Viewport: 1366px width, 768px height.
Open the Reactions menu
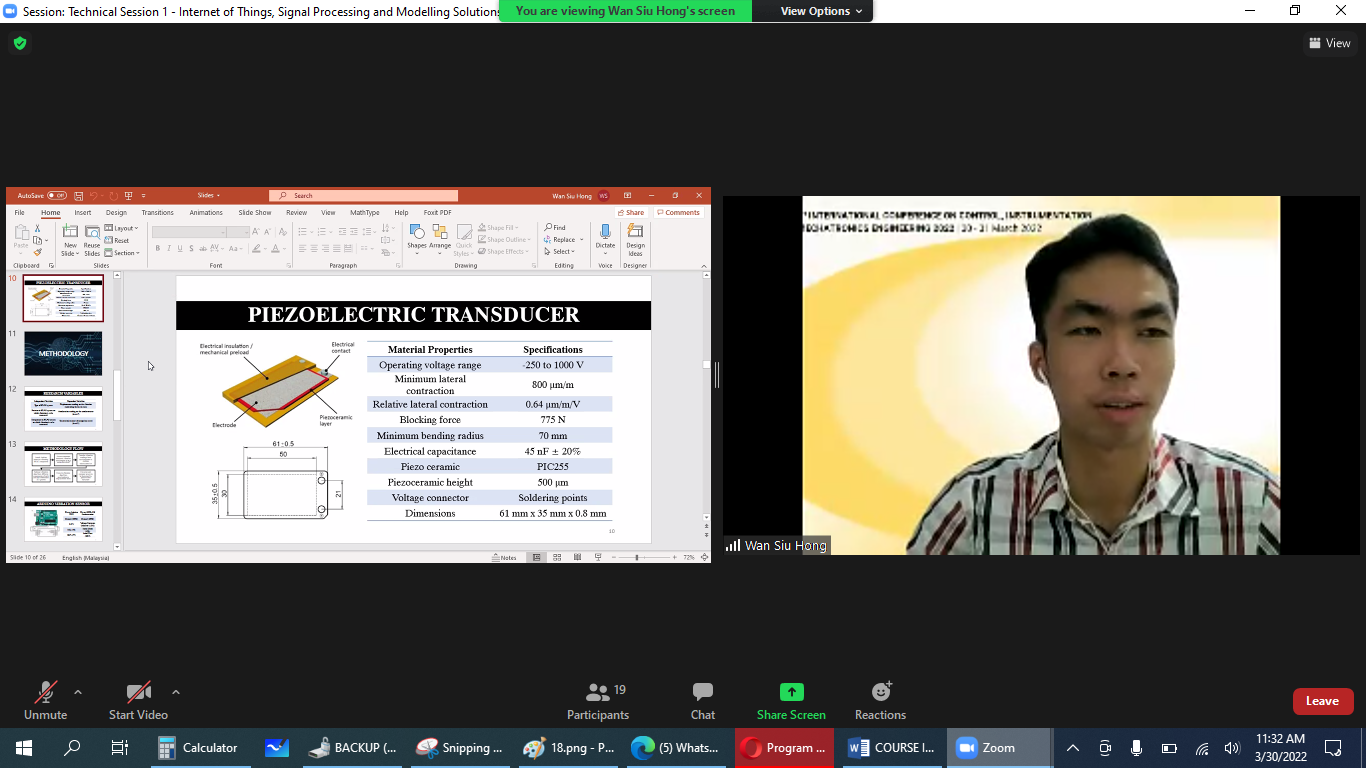pos(880,700)
